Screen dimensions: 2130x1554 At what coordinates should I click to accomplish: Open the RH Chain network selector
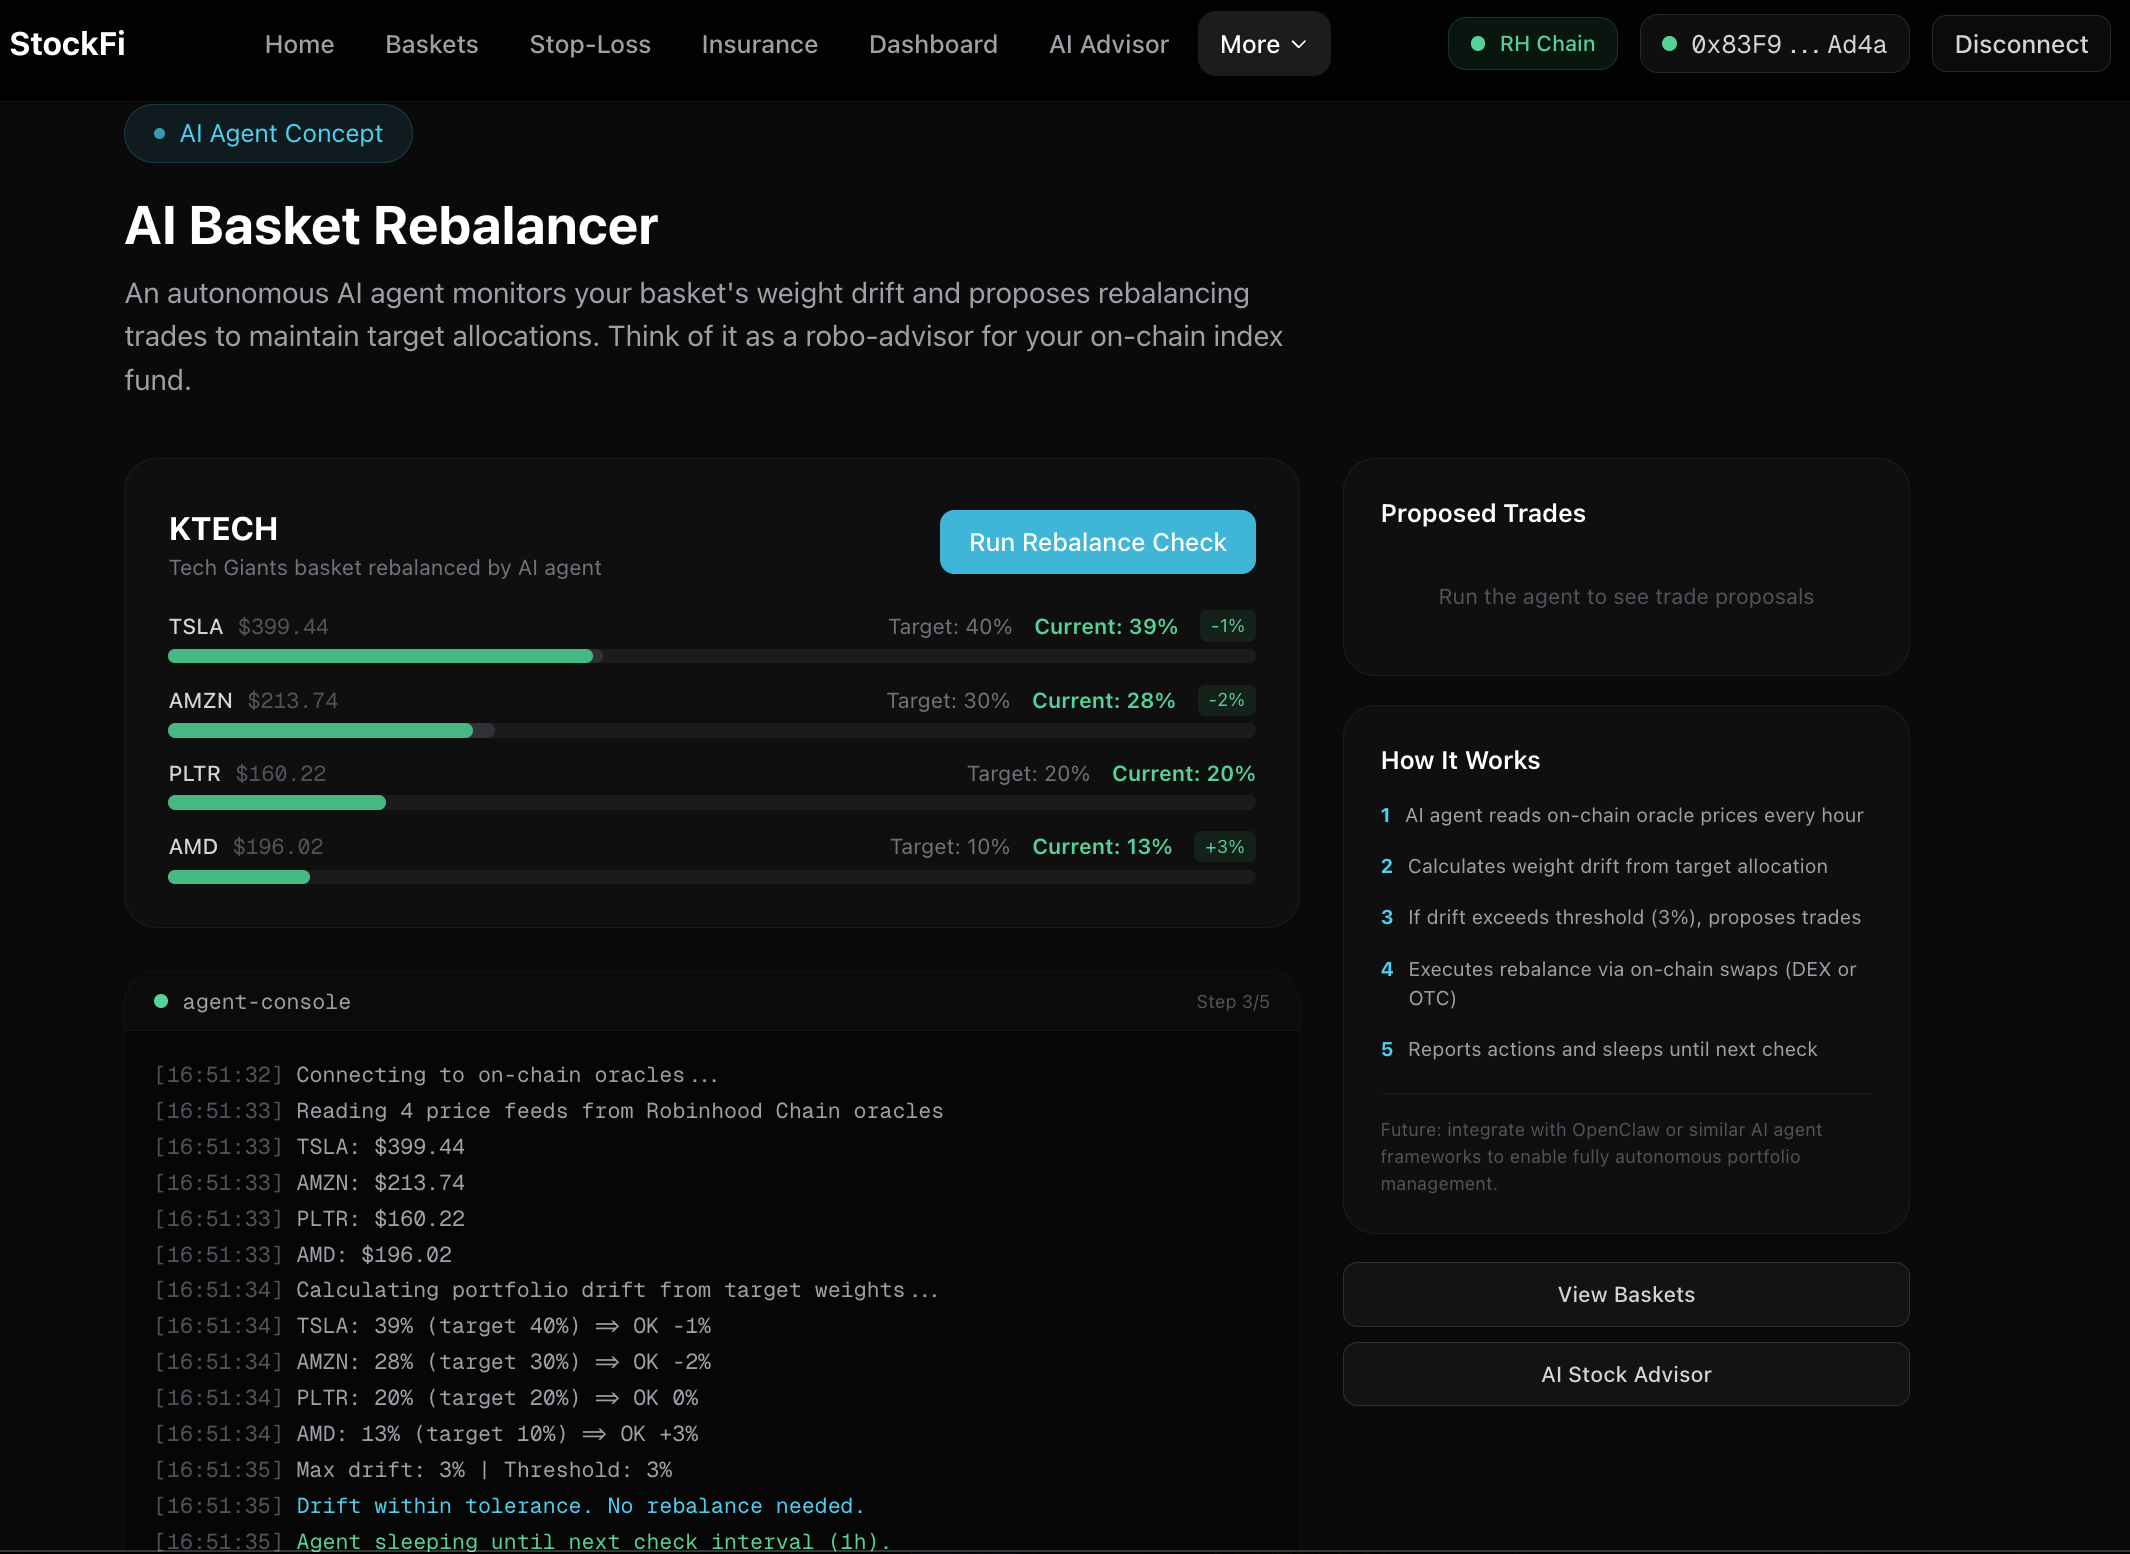coord(1532,44)
